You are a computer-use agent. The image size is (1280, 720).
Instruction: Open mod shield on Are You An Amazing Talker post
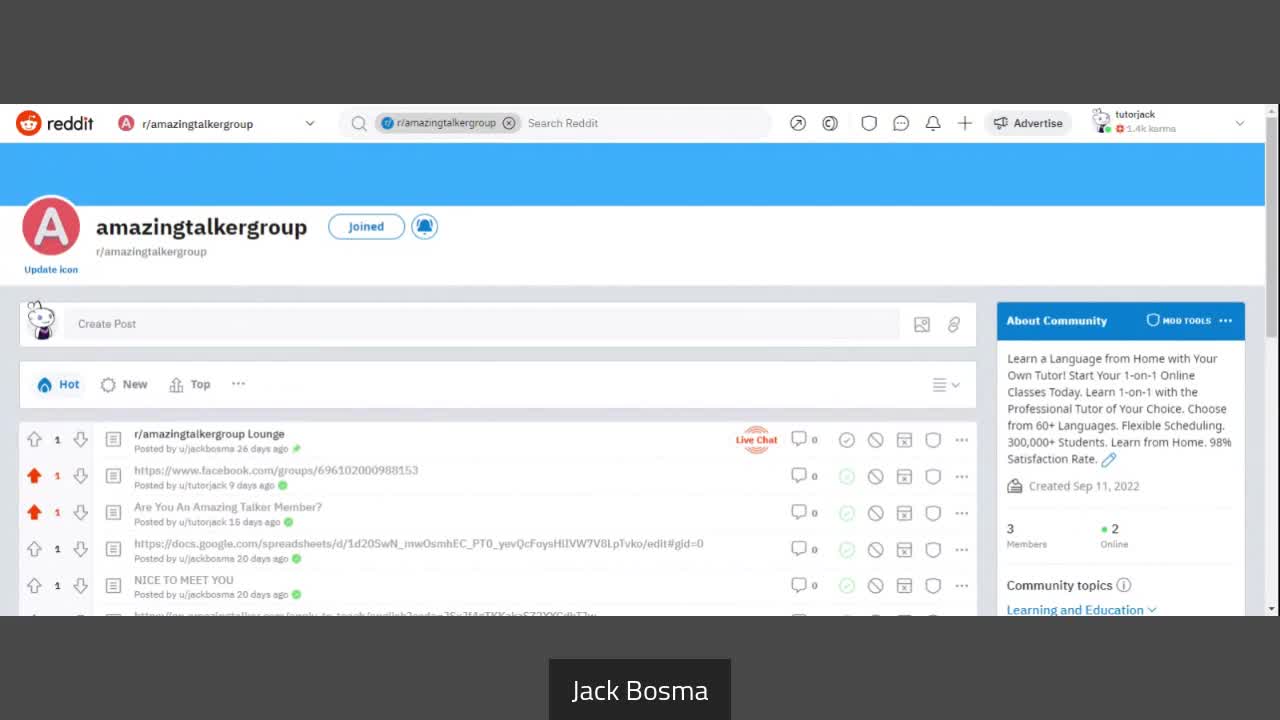[933, 513]
